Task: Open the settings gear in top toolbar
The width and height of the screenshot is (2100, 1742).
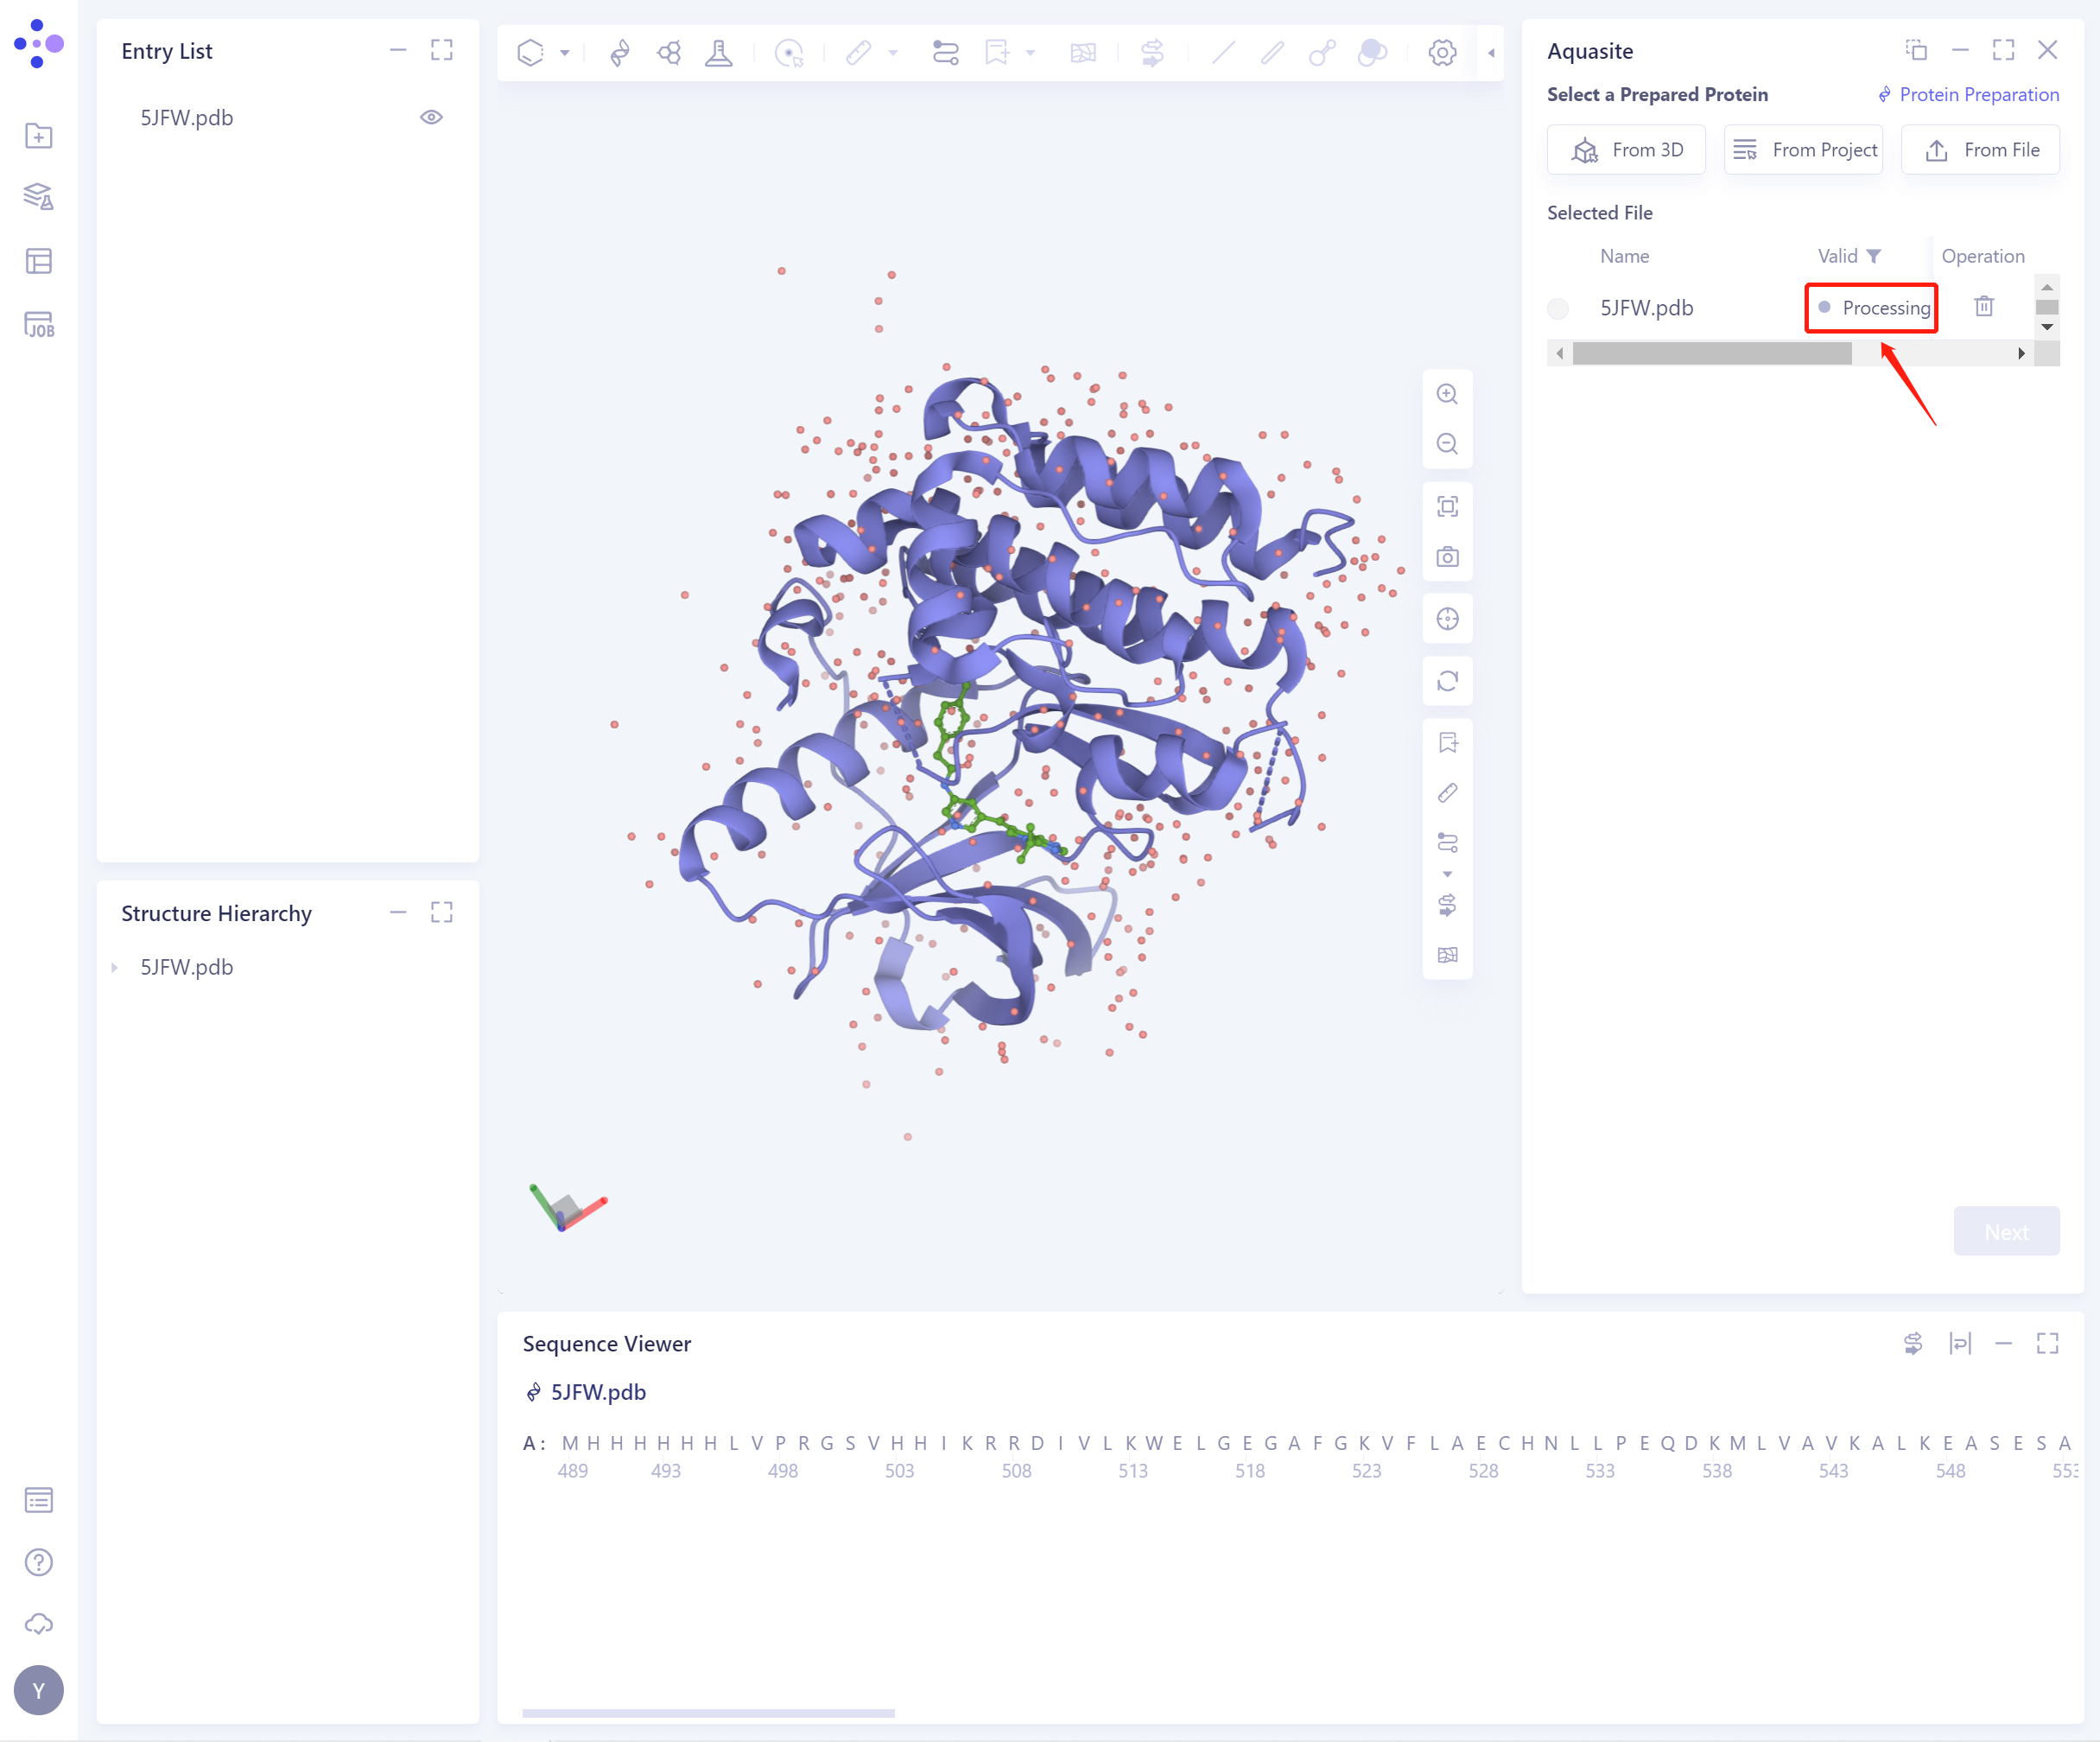Action: 1441,52
